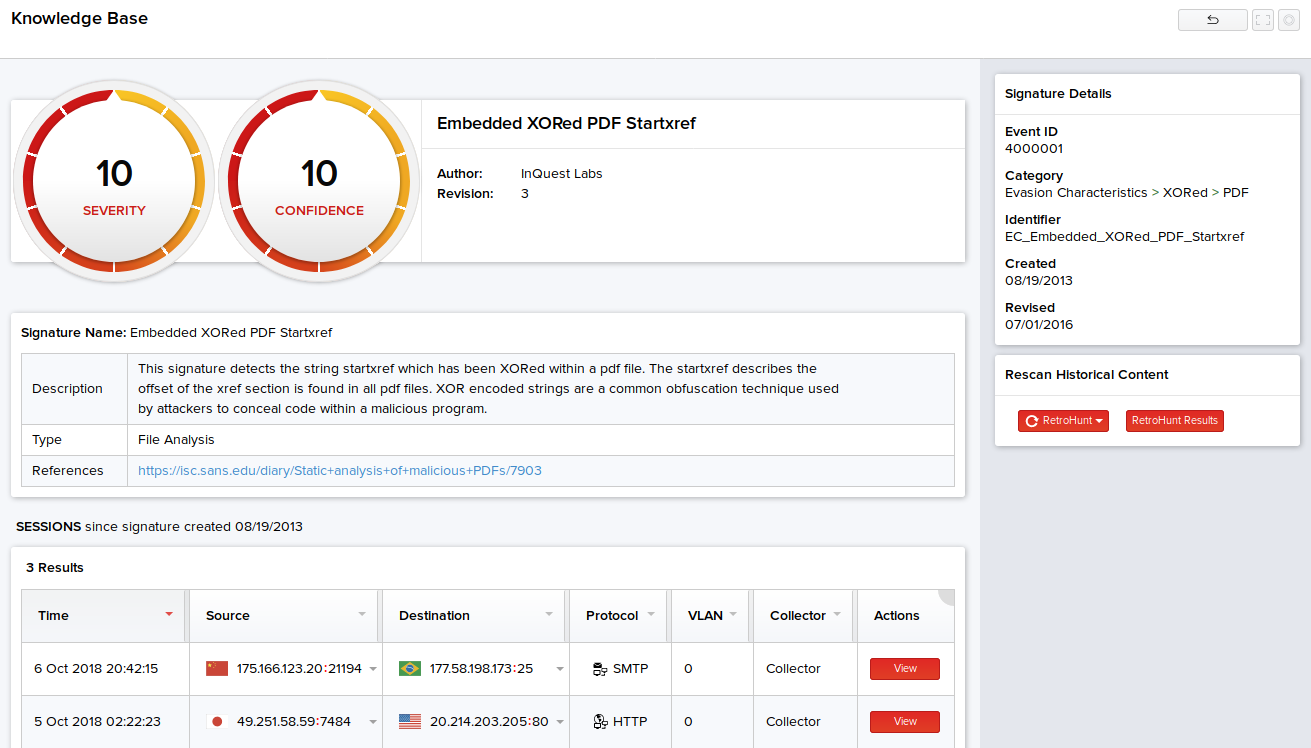Open the RetroHunt dropdown button
This screenshot has width=1311, height=748.
1063,421
